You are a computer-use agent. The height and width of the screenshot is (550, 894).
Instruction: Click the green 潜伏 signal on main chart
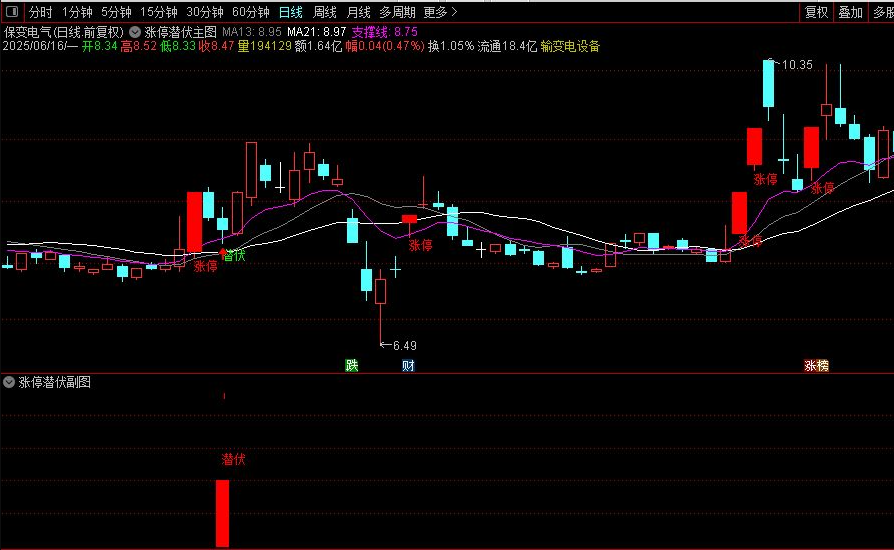234,255
